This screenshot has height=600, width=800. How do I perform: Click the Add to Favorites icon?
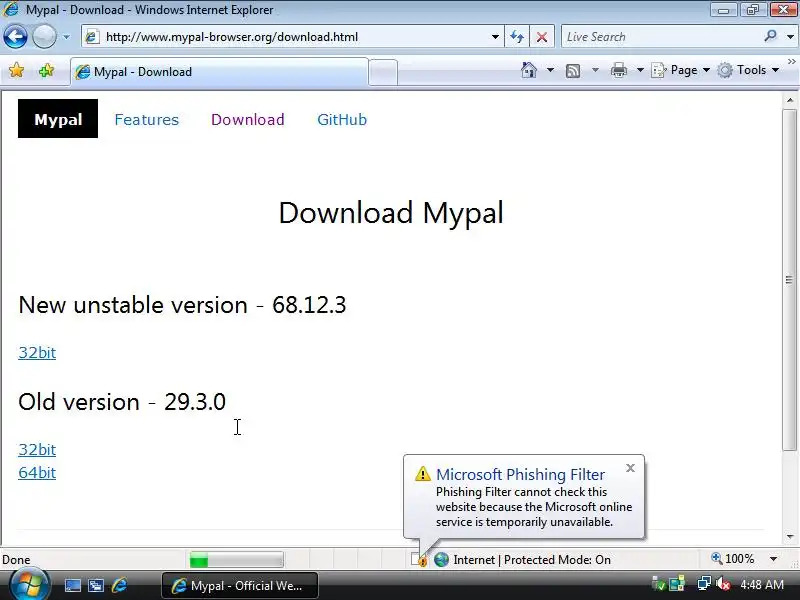(x=46, y=70)
